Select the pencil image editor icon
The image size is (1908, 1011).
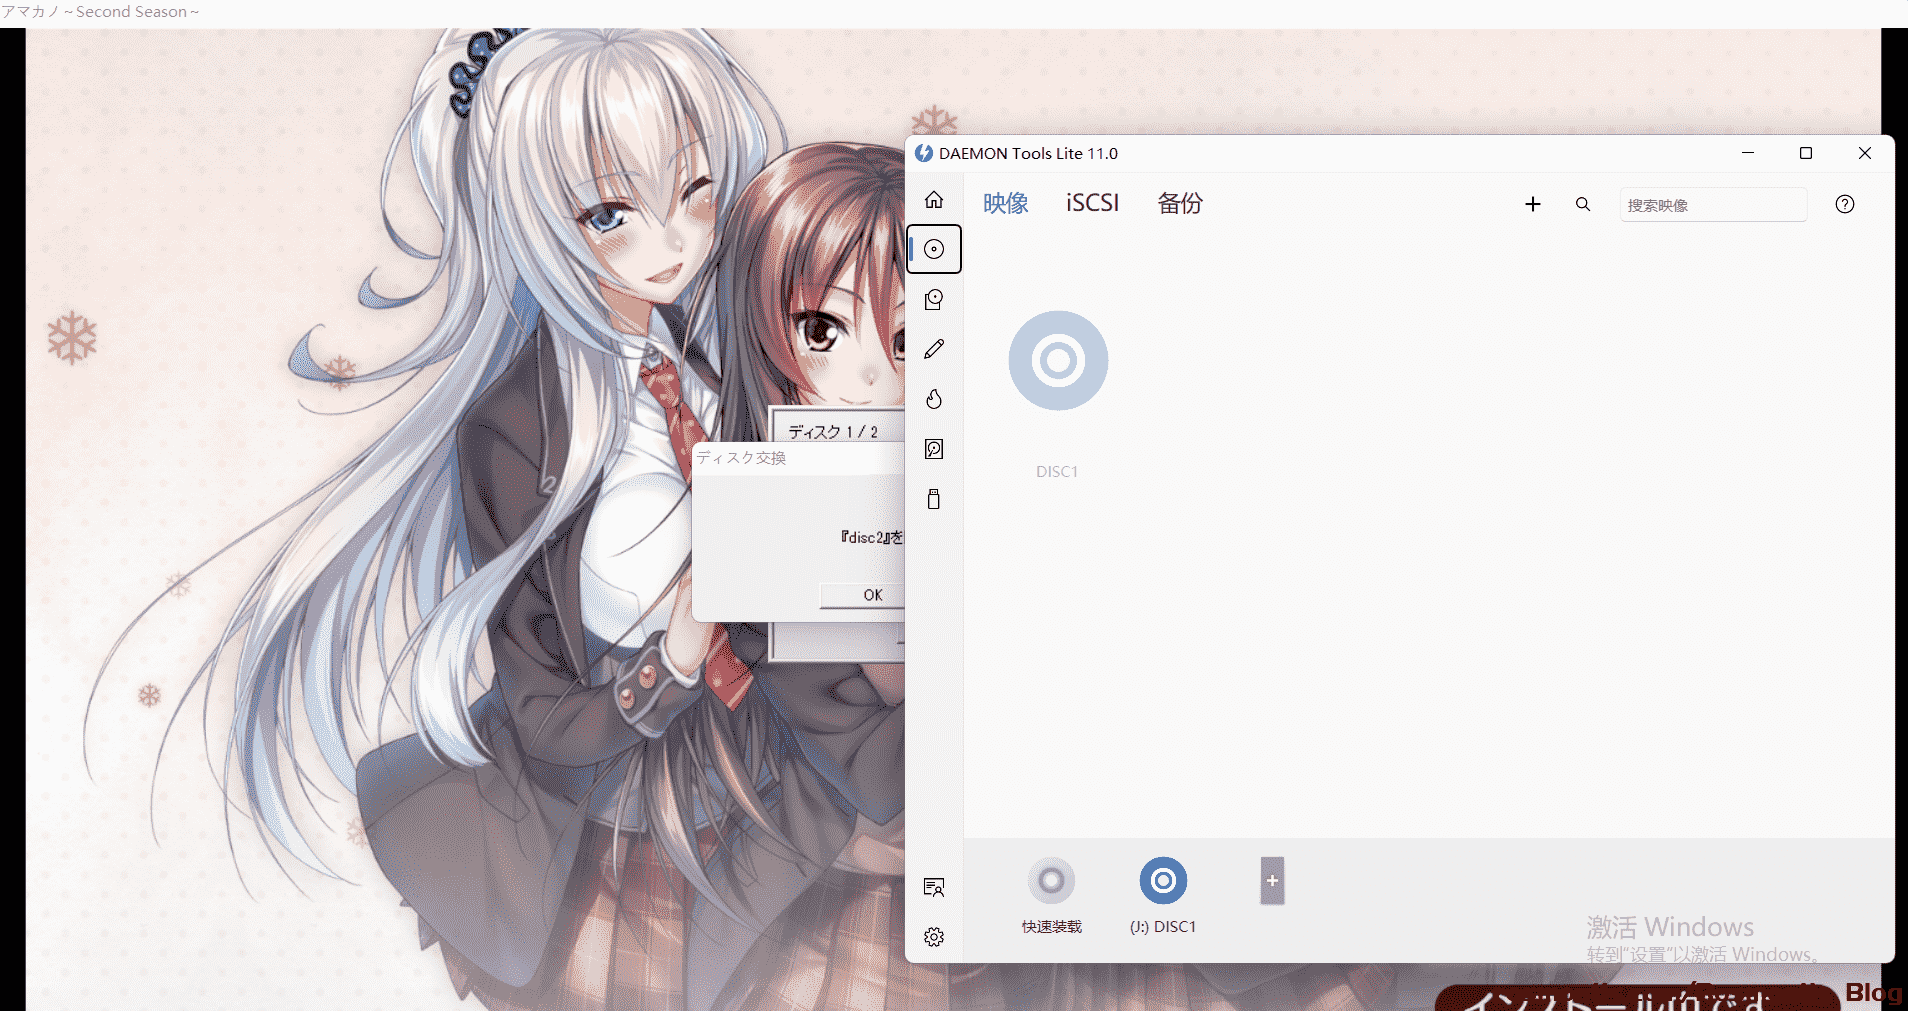(x=934, y=349)
